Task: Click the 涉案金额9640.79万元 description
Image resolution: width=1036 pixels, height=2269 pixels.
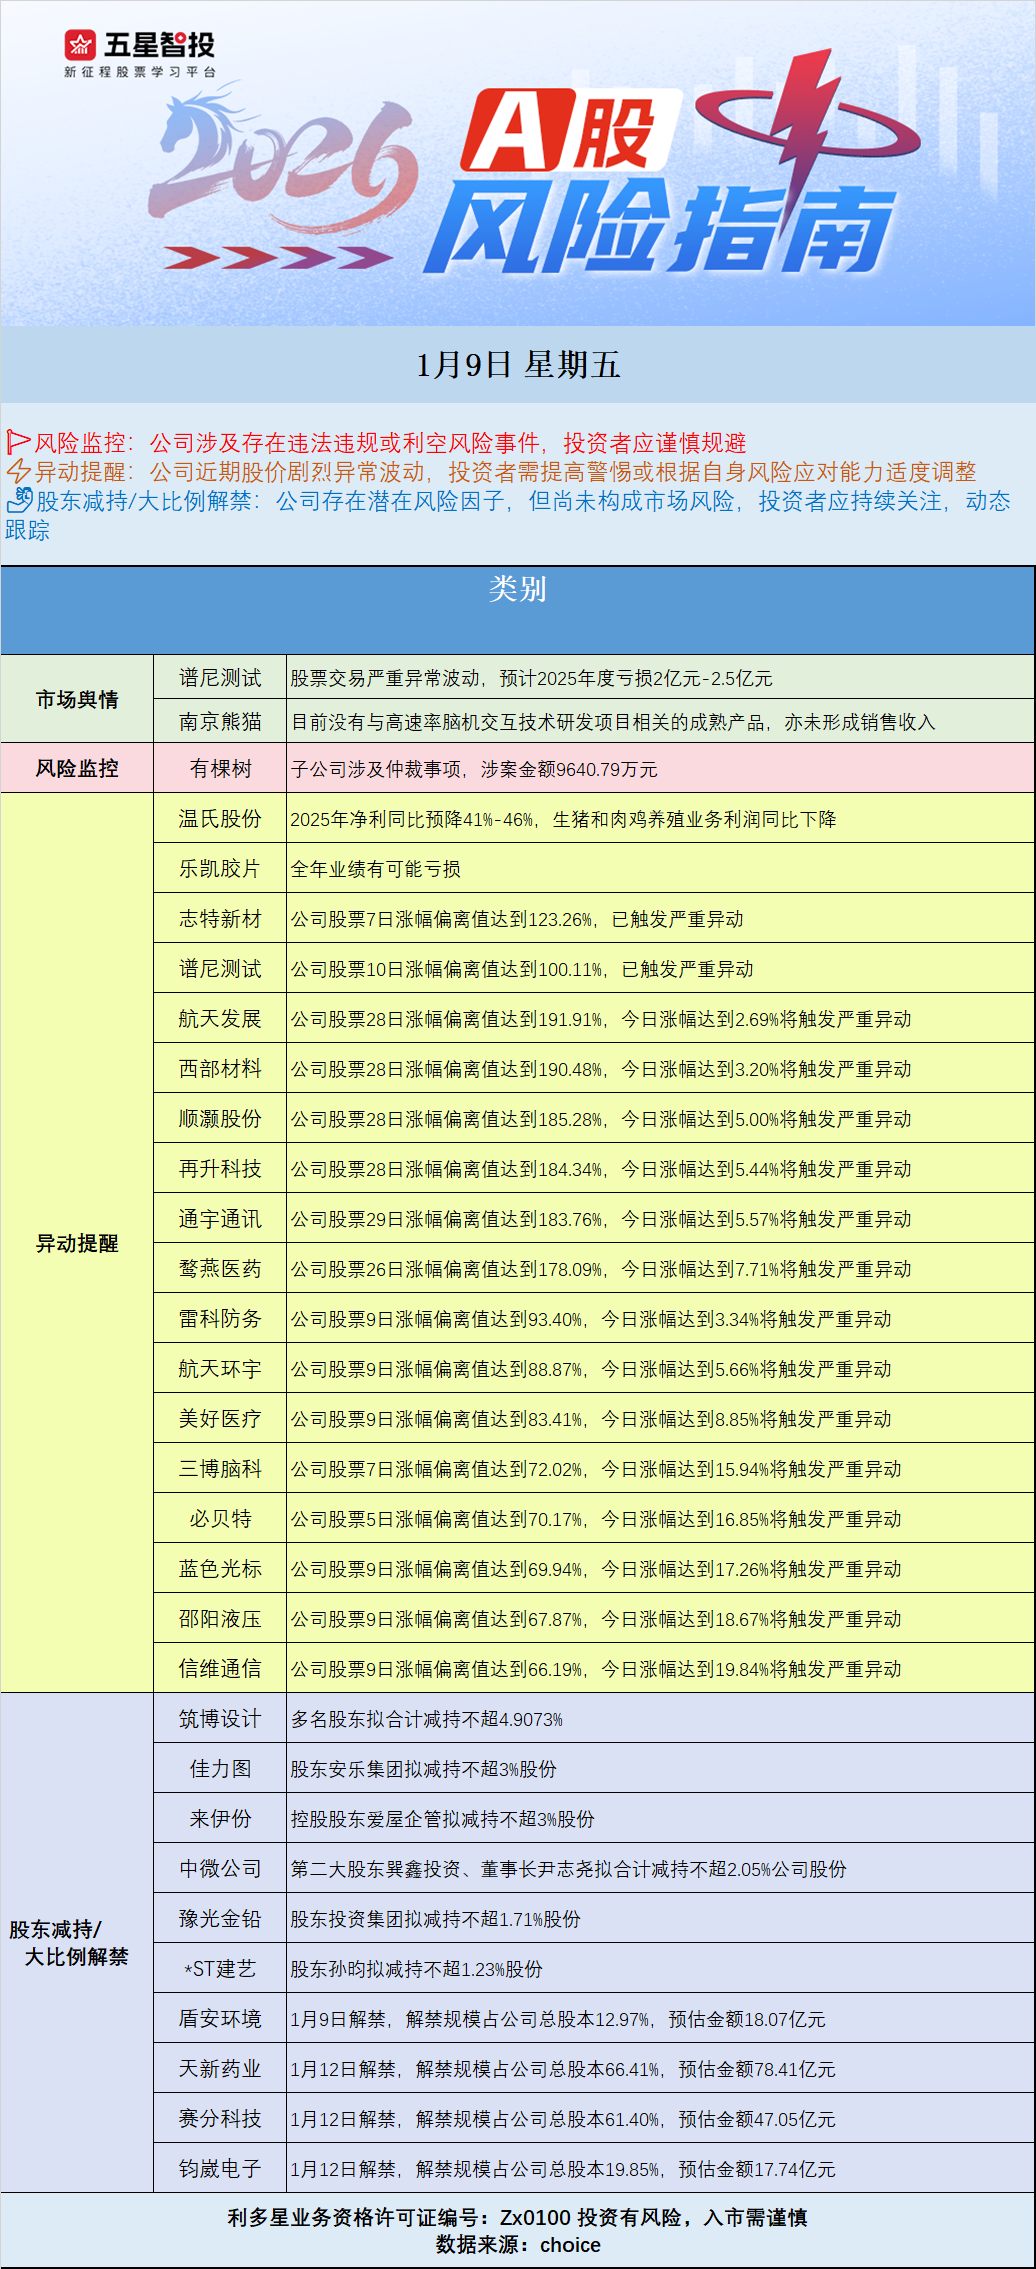Action: pyautogui.click(x=570, y=768)
